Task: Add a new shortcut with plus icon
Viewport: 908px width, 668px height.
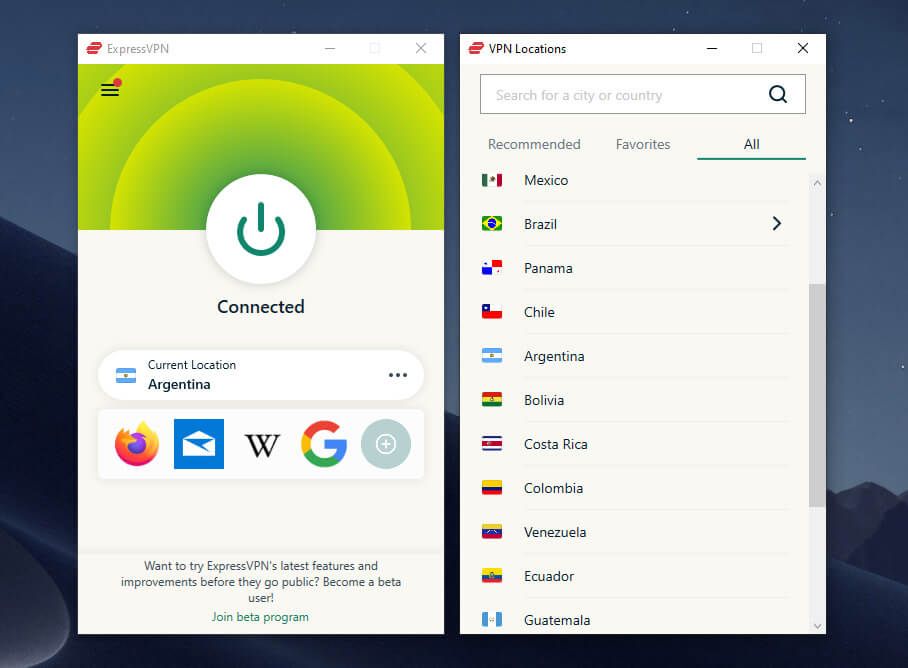Action: pyautogui.click(x=386, y=443)
